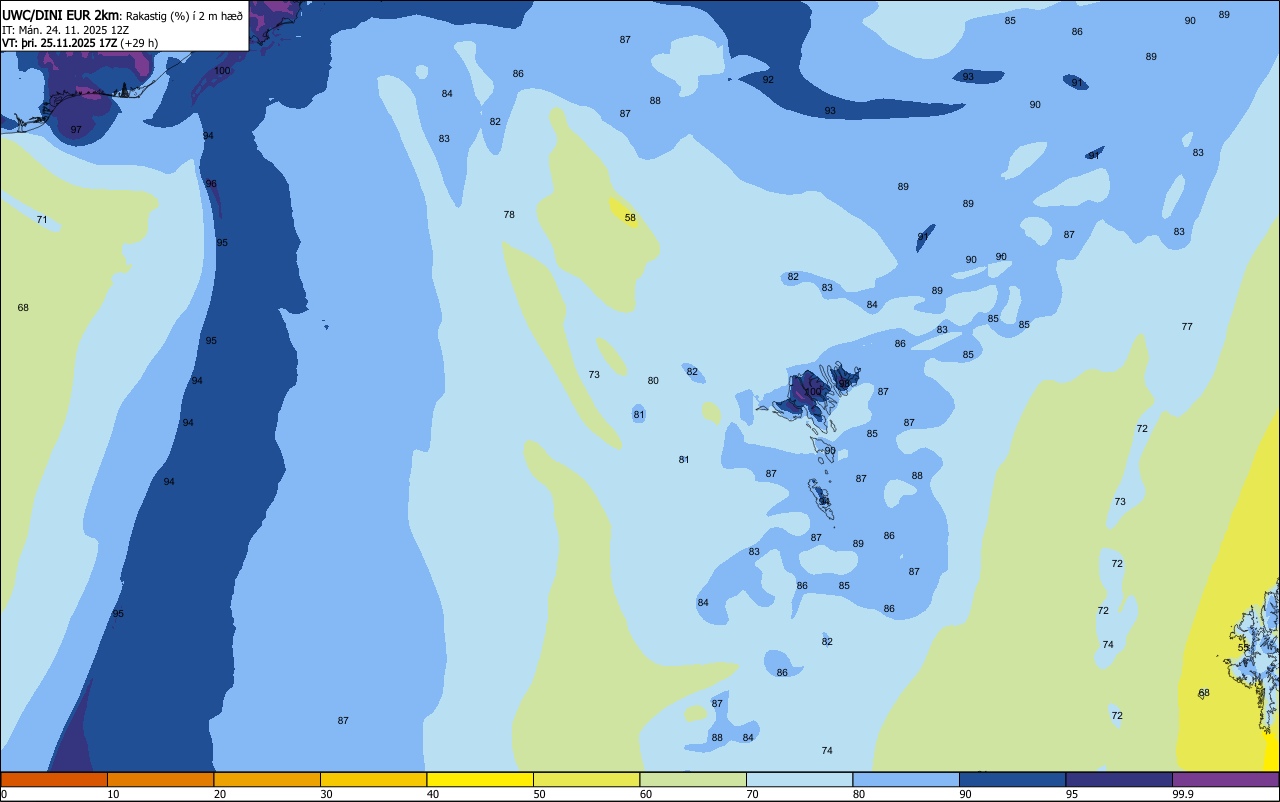This screenshot has height=802, width=1280.
Task: Click the '77' humidity value on the map
Action: tap(1187, 326)
